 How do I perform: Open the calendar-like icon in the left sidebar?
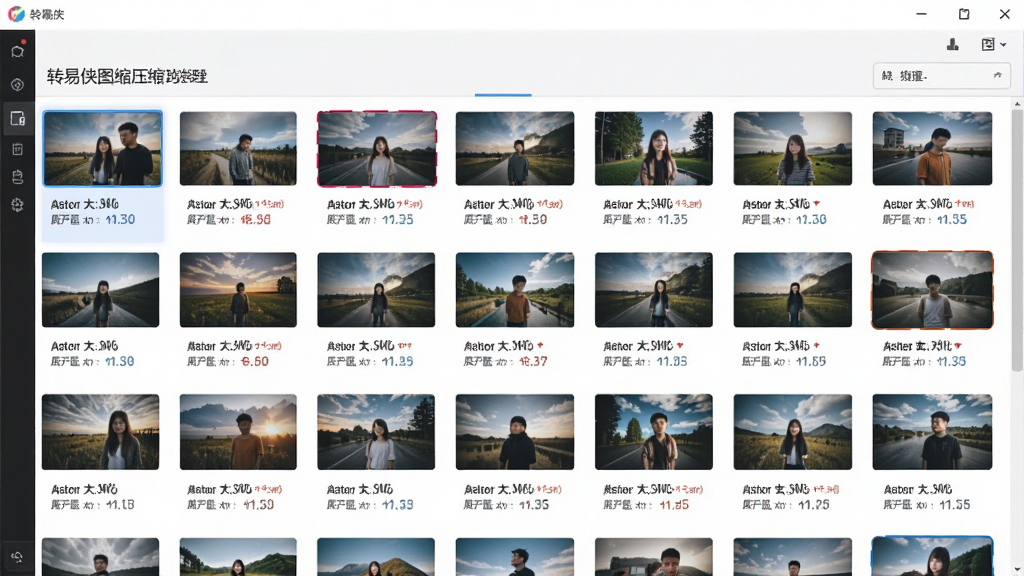coord(18,150)
